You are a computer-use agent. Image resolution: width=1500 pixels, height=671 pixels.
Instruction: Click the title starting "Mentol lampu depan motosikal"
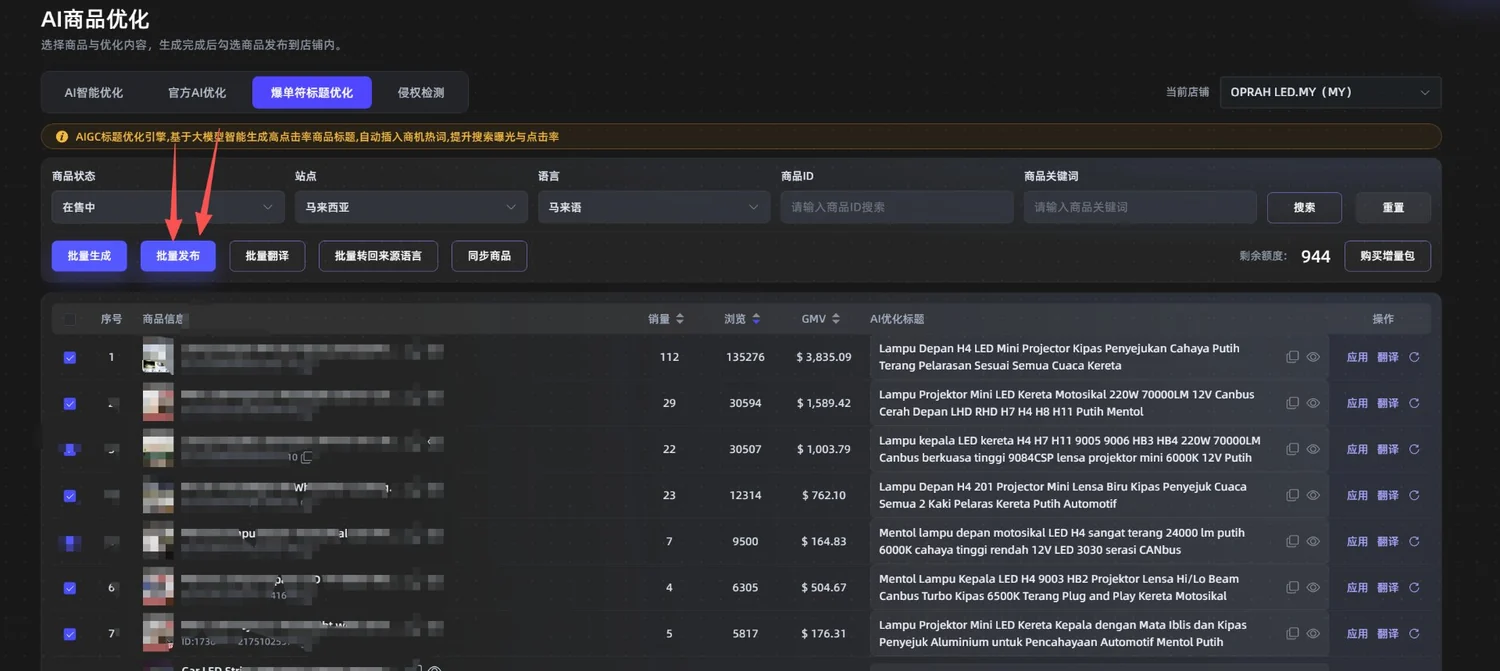tap(1062, 541)
